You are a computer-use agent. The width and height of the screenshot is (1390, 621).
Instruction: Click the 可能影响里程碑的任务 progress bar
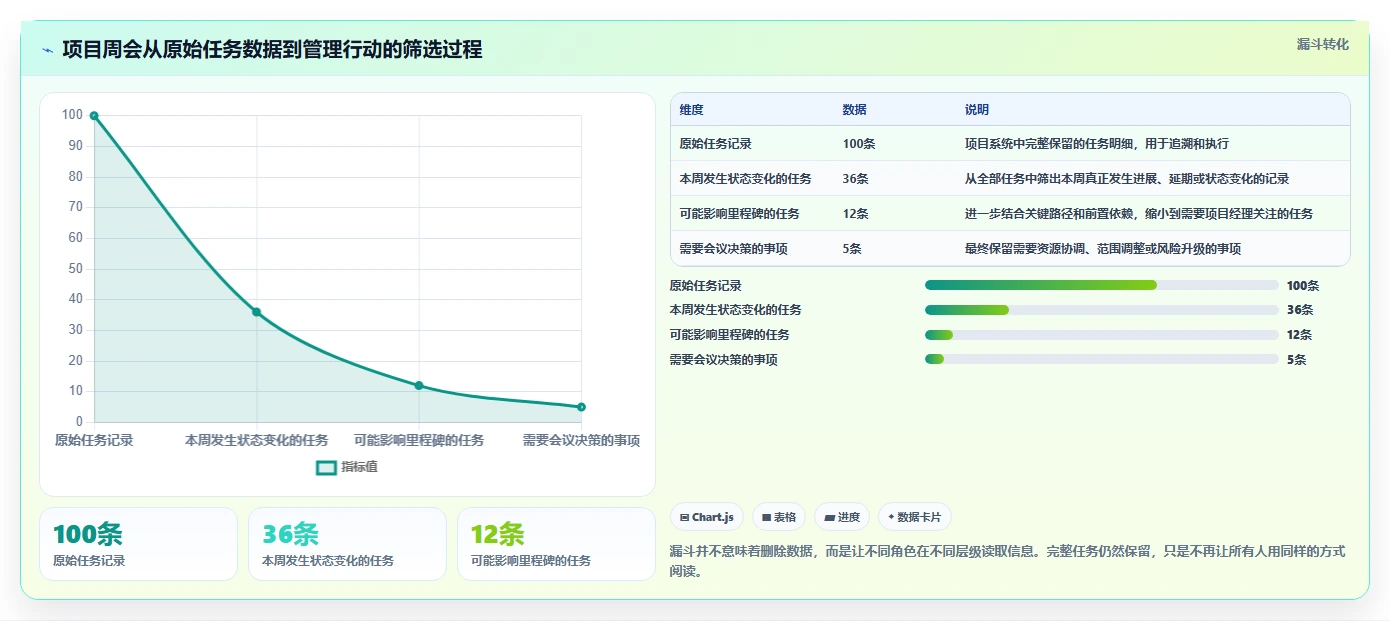pyautogui.click(x=1101, y=335)
